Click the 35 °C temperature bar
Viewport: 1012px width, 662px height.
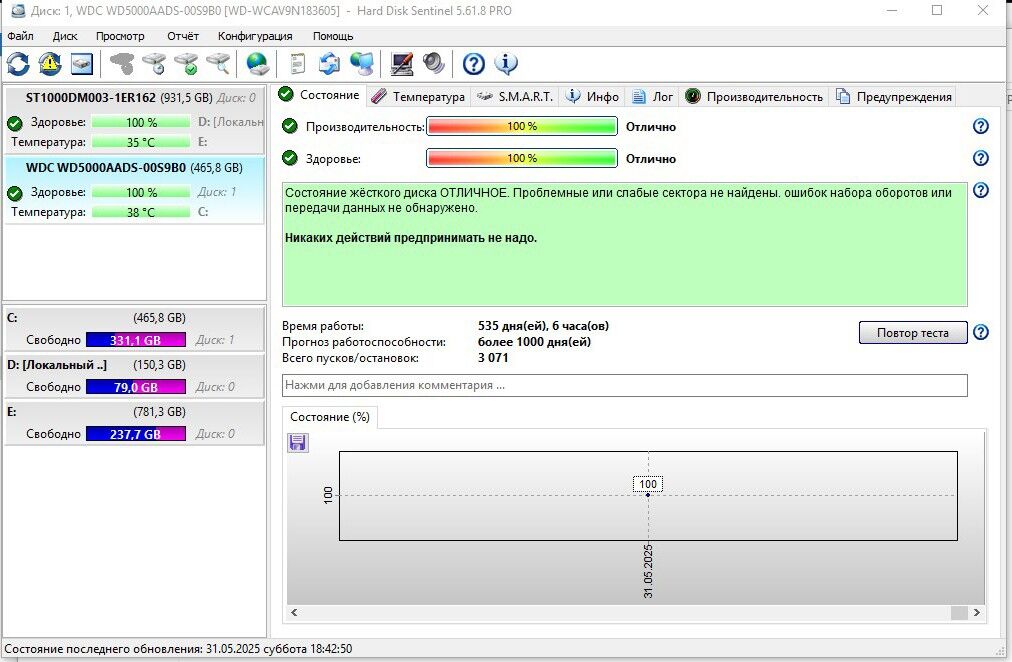(141, 142)
